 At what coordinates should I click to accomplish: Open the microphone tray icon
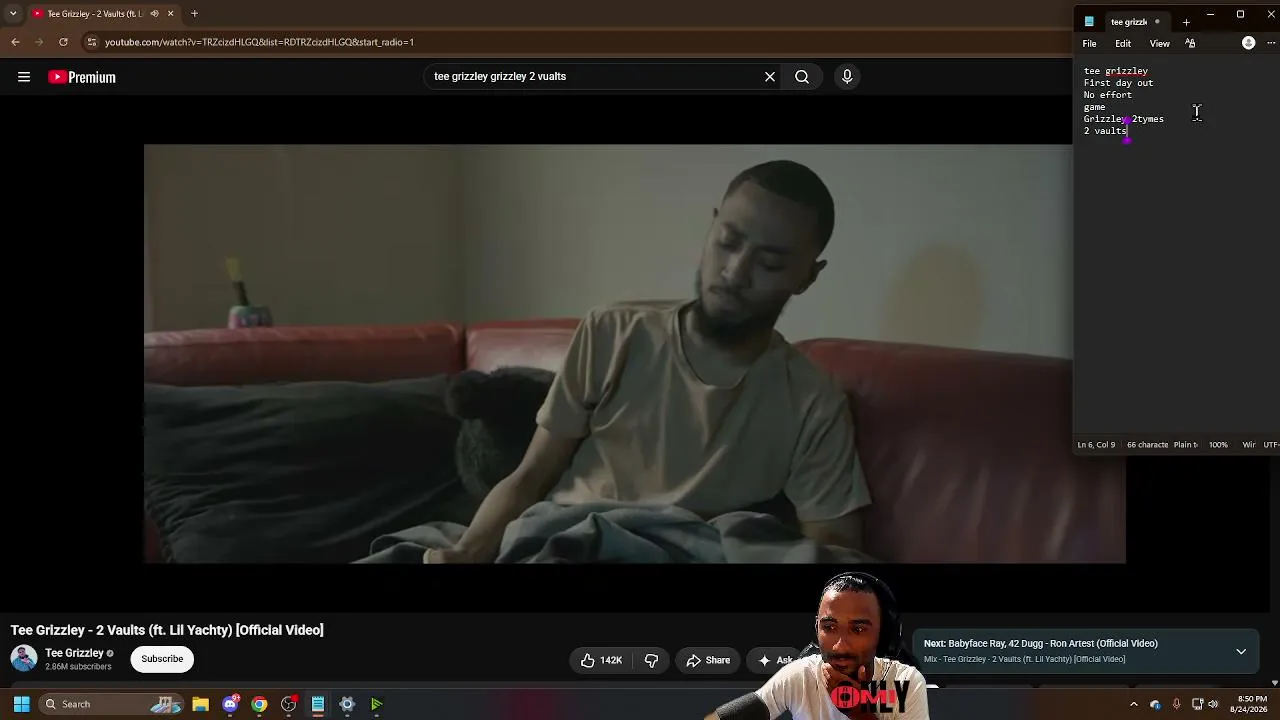(1176, 704)
